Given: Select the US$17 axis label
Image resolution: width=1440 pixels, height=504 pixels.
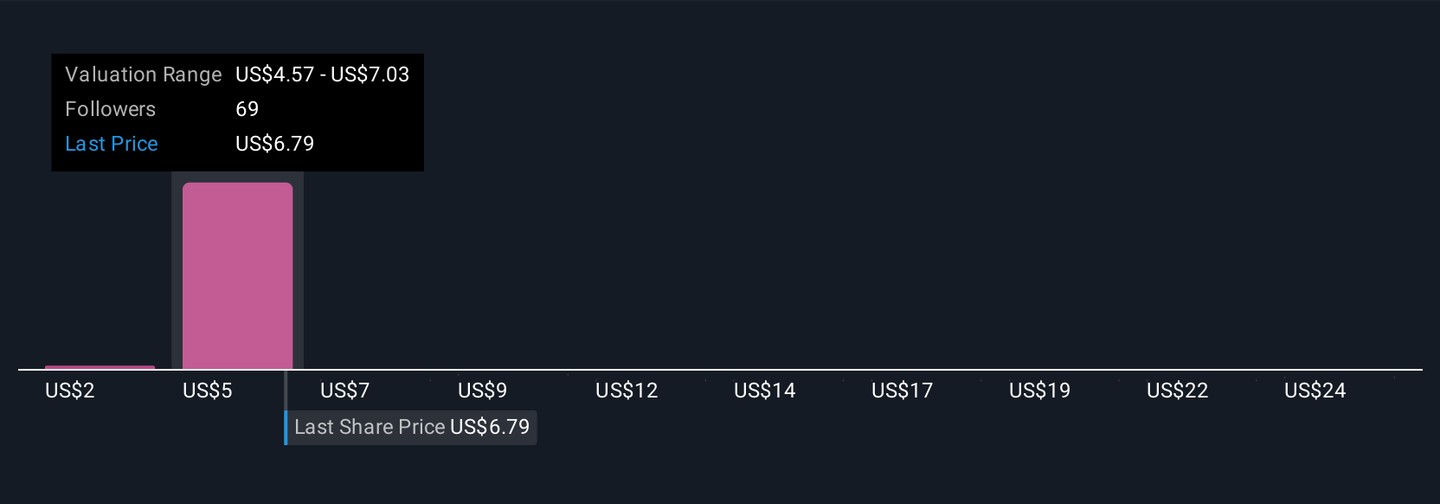Looking at the screenshot, I should [x=902, y=391].
